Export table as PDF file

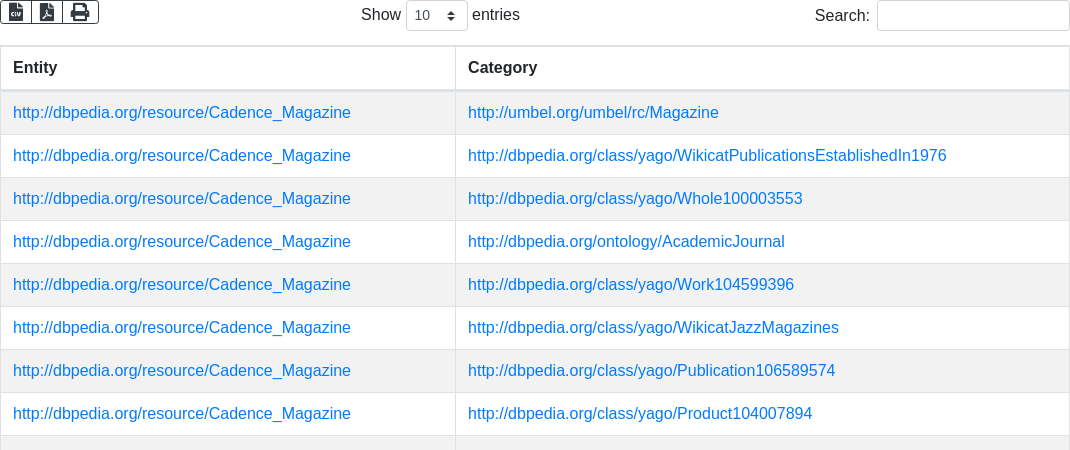pyautogui.click(x=47, y=12)
